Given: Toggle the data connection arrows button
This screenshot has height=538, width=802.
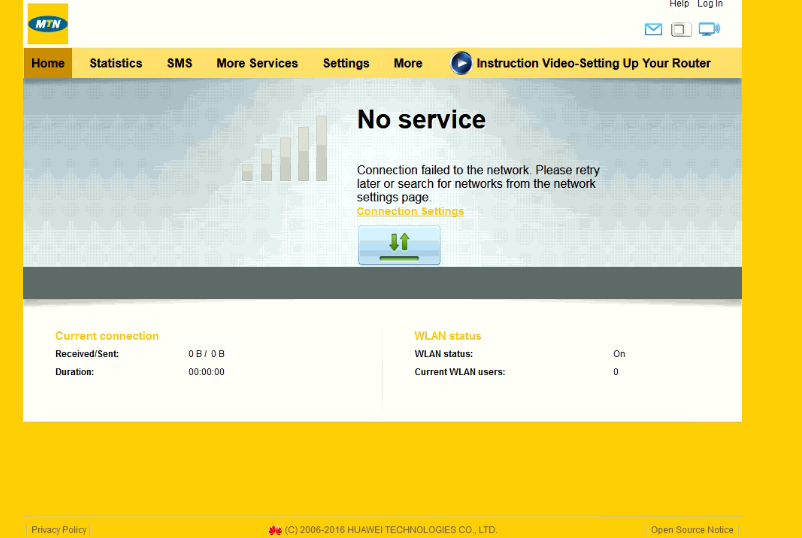Looking at the screenshot, I should [x=399, y=245].
